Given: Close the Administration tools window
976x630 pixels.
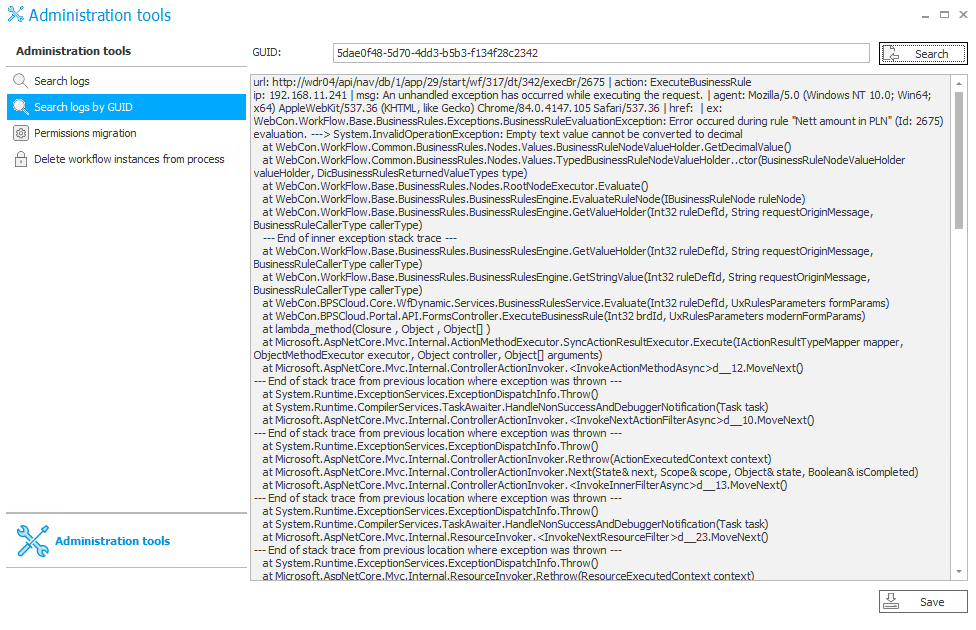Looking at the screenshot, I should (963, 15).
